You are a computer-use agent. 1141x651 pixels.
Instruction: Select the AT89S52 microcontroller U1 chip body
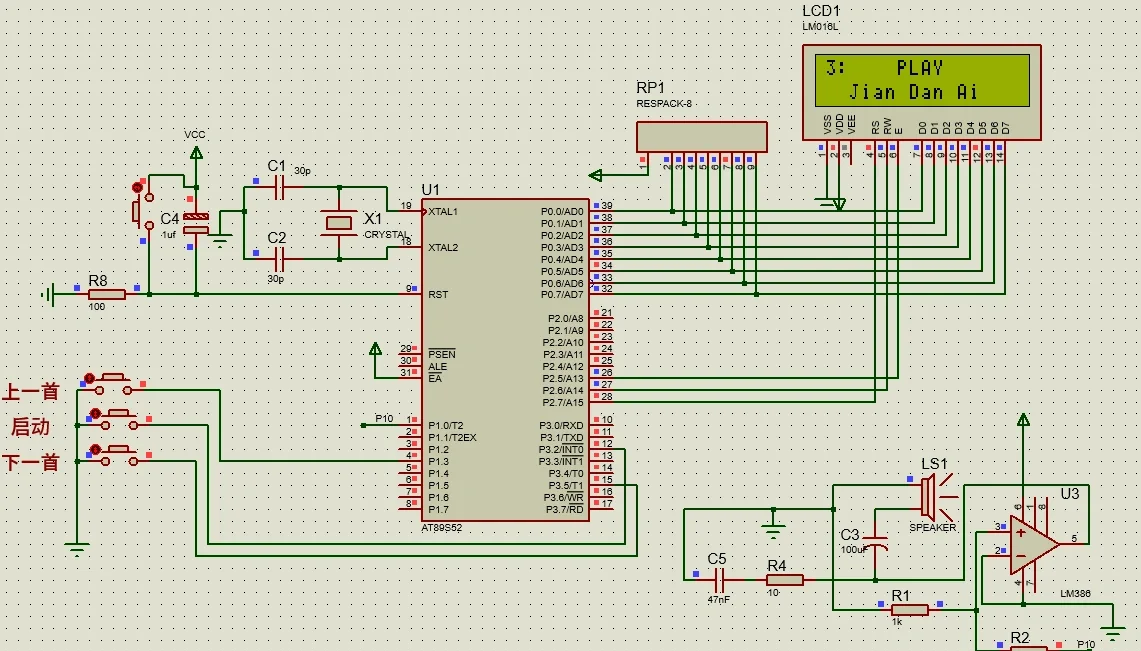506,360
